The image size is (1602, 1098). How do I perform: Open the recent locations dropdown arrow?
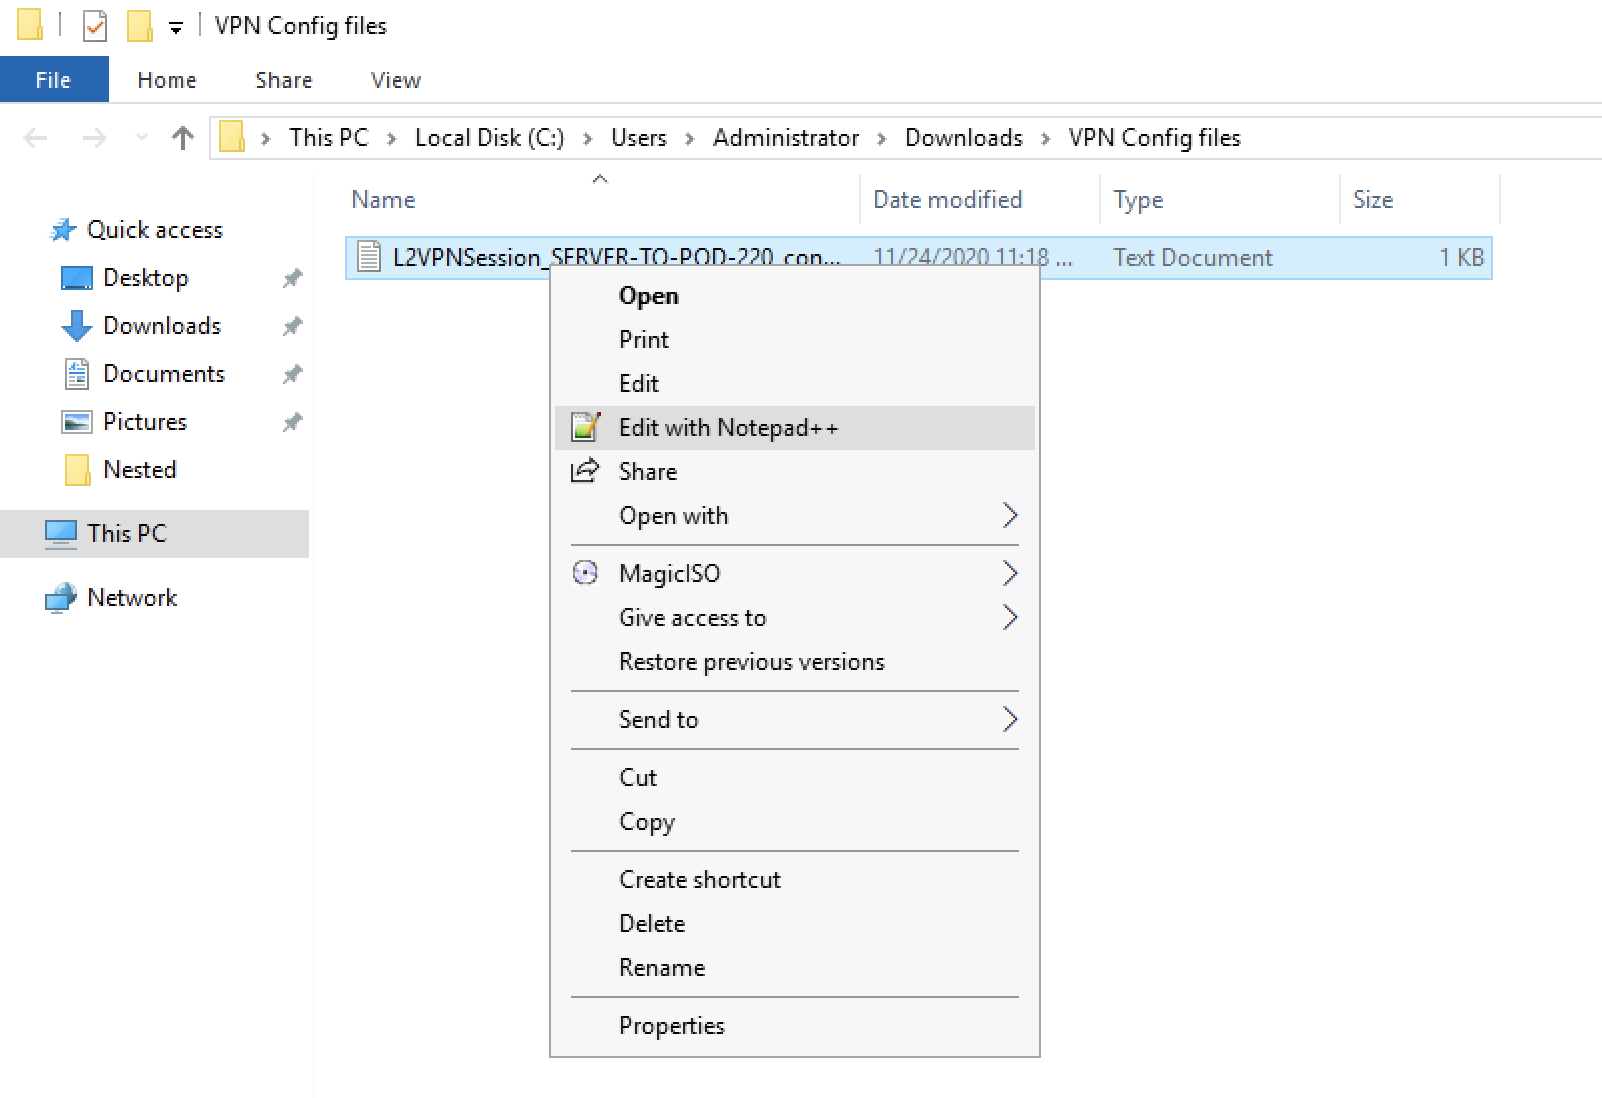pyautogui.click(x=141, y=138)
